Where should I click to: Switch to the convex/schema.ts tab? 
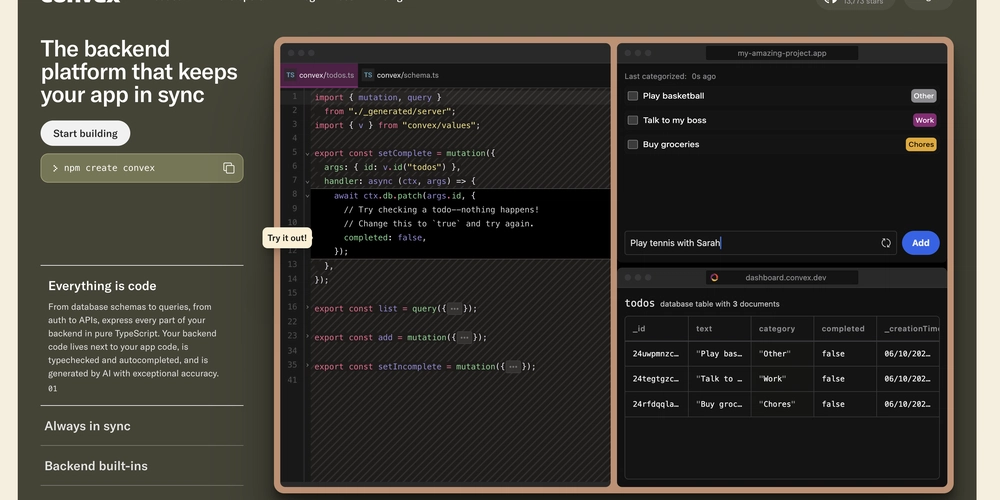[401, 75]
